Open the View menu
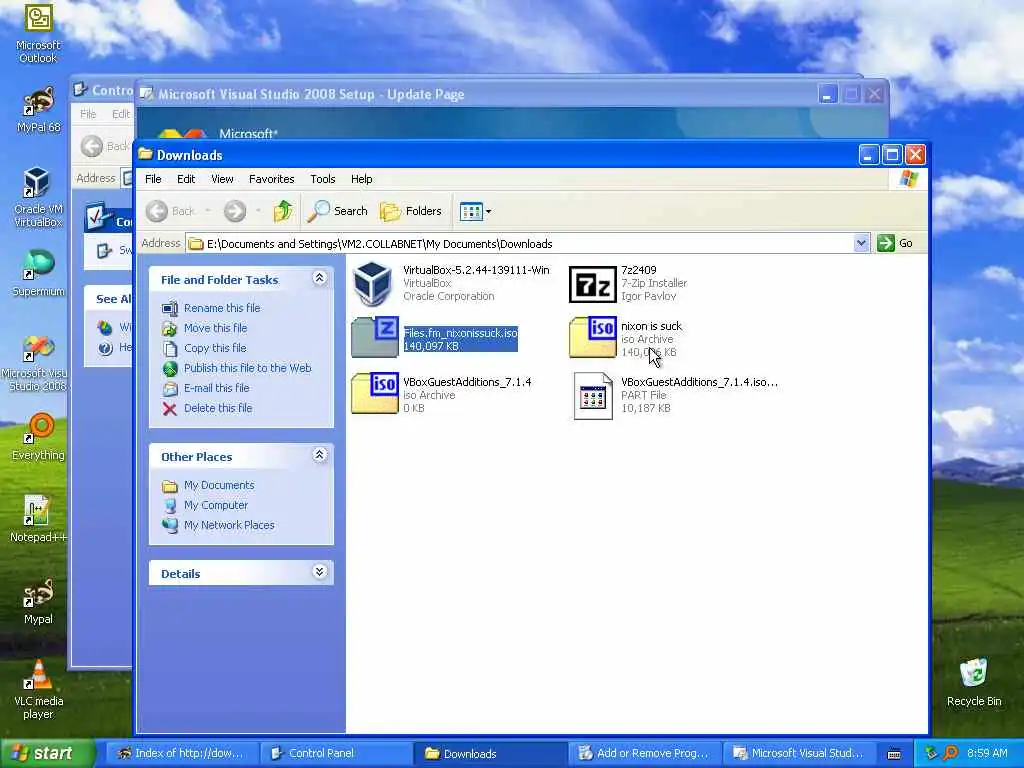Viewport: 1024px width, 768px height. point(222,179)
